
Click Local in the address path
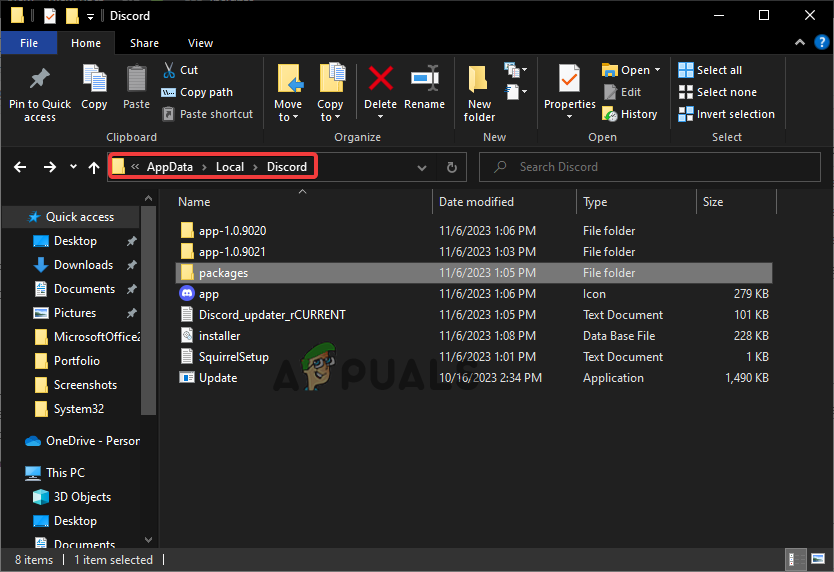(x=230, y=167)
